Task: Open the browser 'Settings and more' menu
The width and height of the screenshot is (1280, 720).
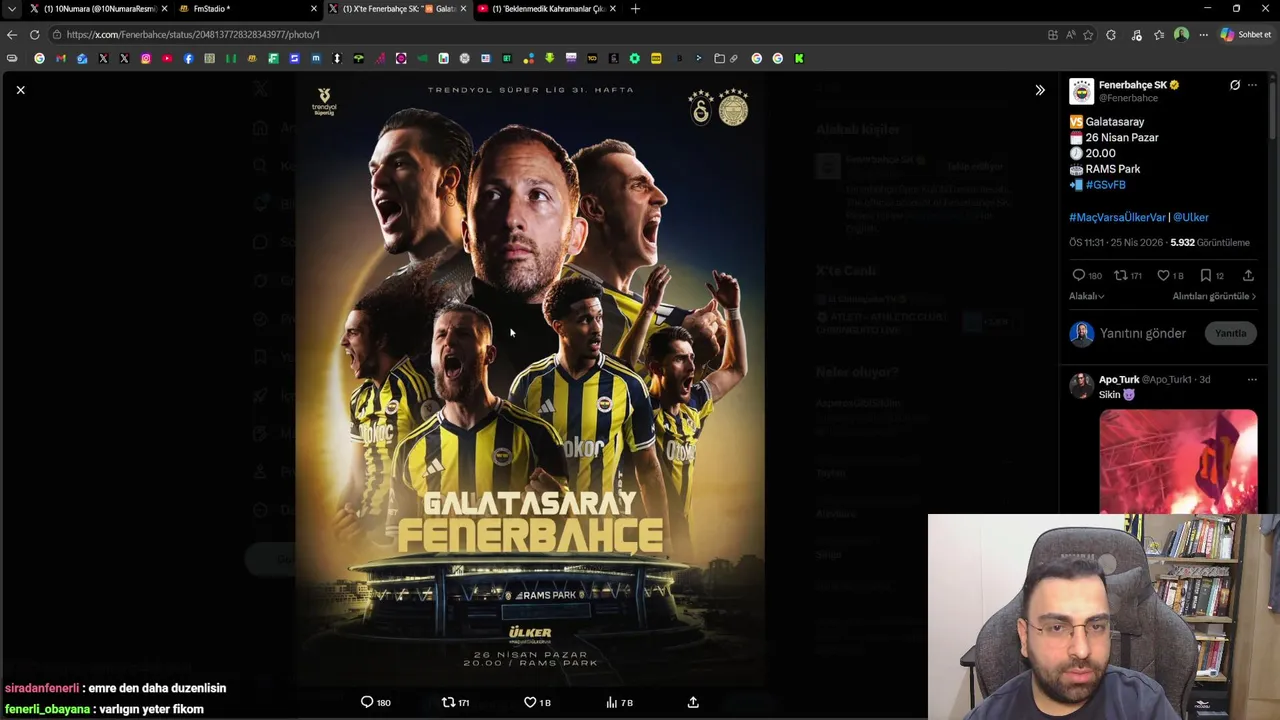Action: pos(1203,34)
